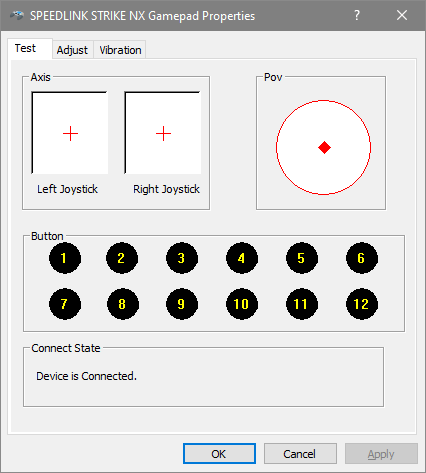426x473 pixels.
Task: Click the Left Joystick crosshair
Action: (x=70, y=134)
